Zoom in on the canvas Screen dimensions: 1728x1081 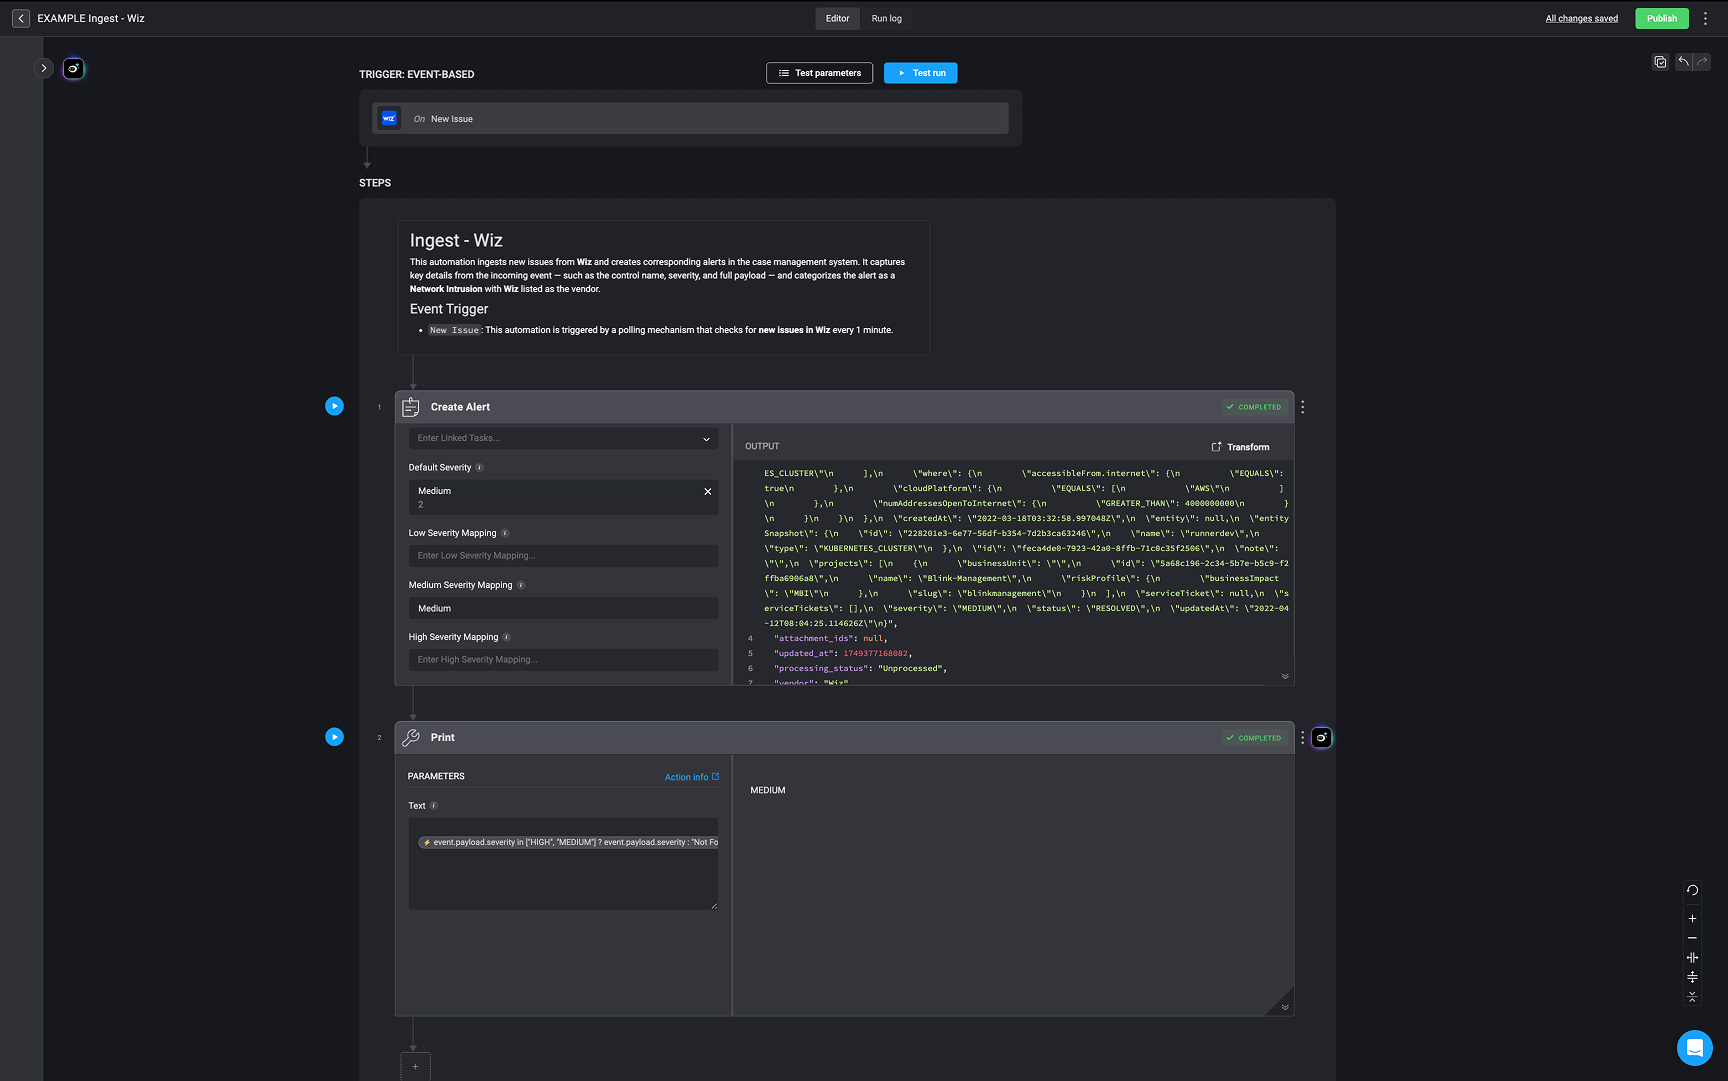coord(1692,918)
